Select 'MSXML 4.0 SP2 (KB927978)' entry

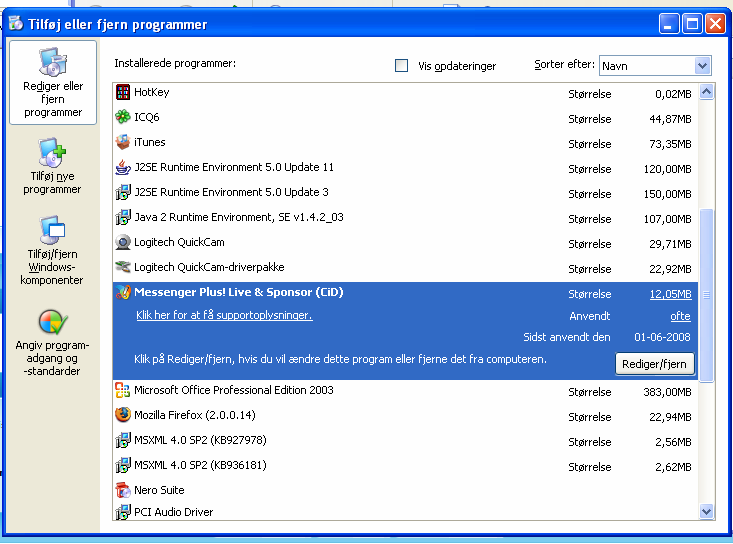pyautogui.click(x=200, y=440)
